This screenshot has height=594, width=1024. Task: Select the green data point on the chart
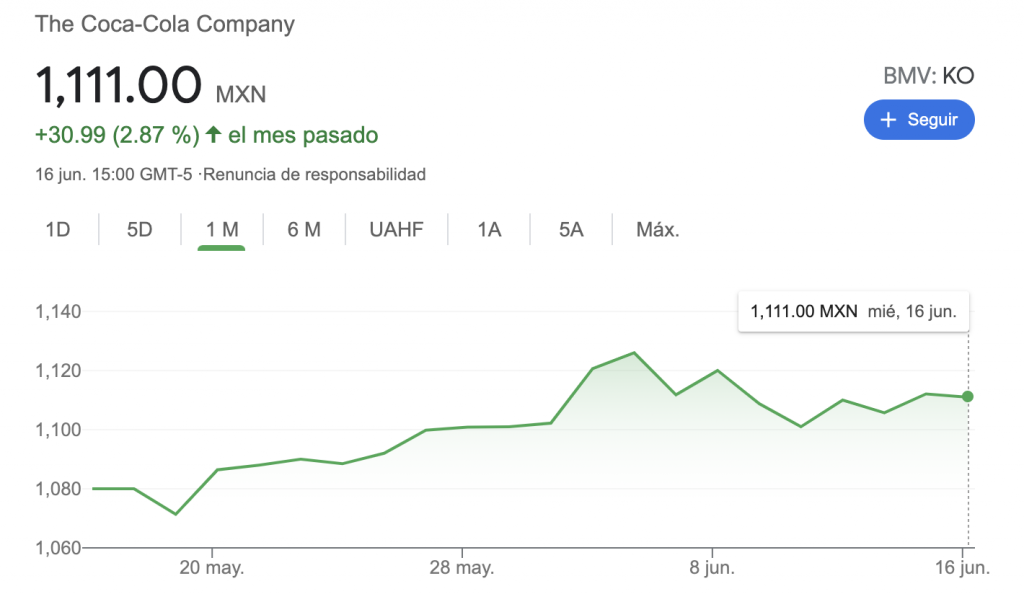click(966, 397)
